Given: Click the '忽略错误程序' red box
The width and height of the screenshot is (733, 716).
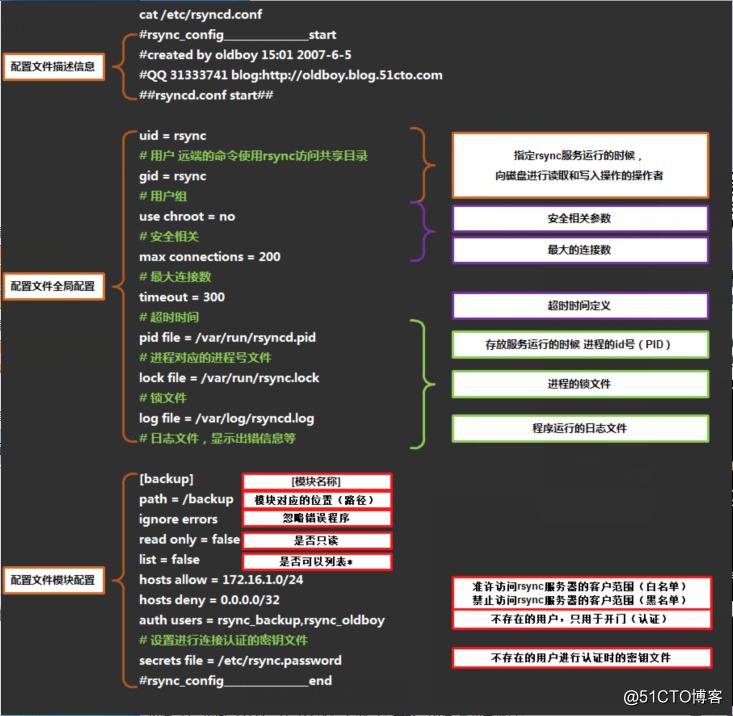Looking at the screenshot, I should pyautogui.click(x=316, y=518).
